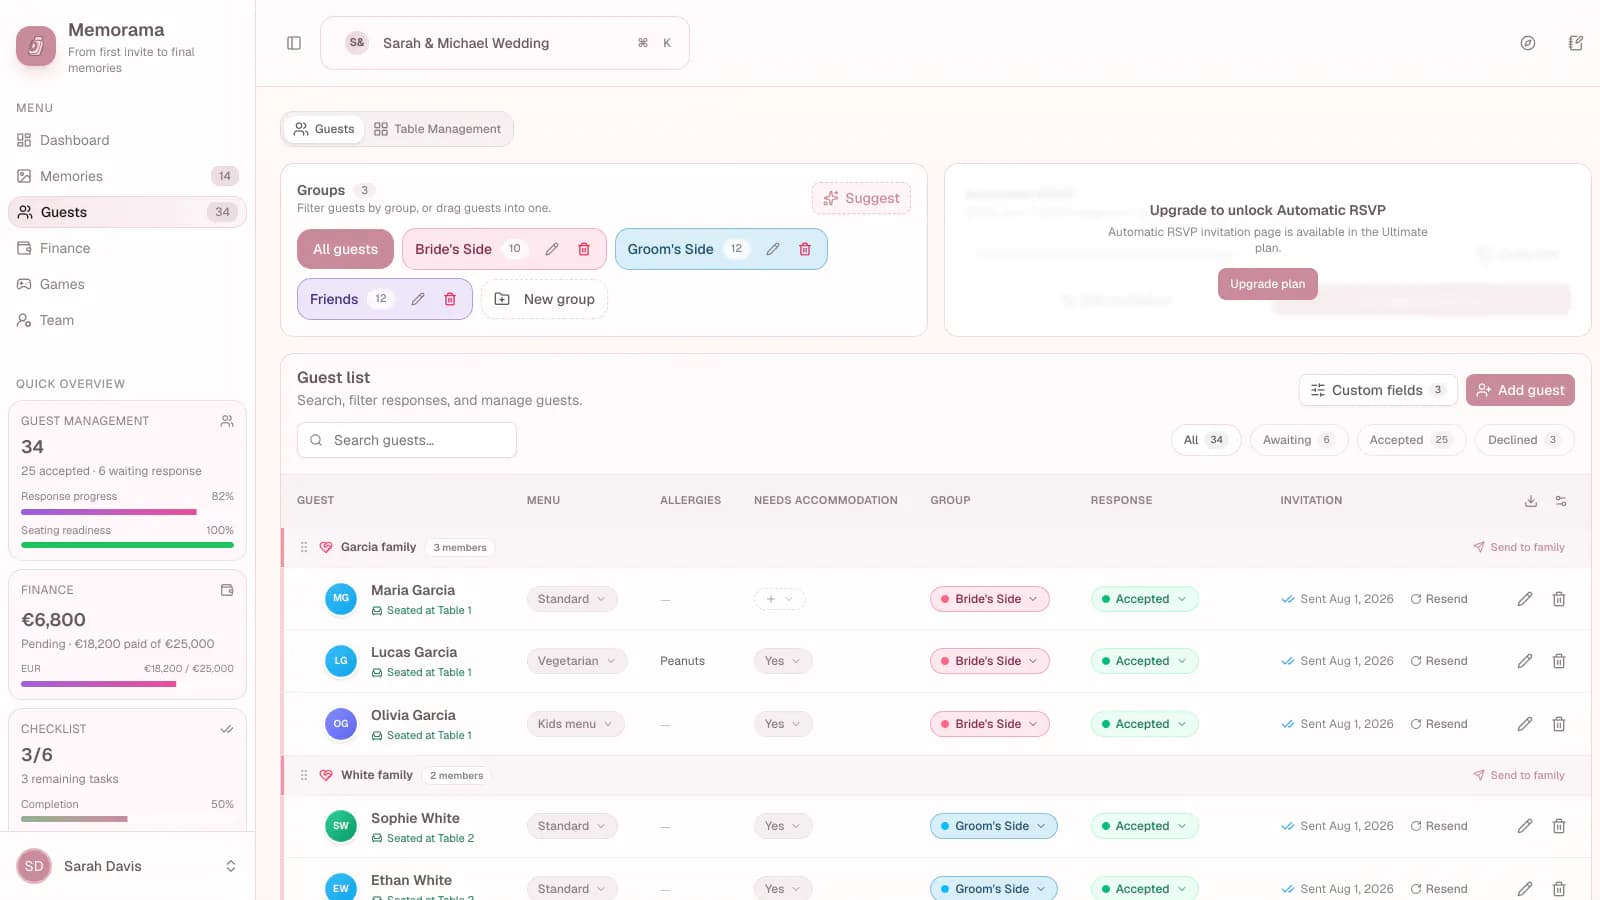Delete Maria Garcia guest trash icon

pyautogui.click(x=1559, y=599)
